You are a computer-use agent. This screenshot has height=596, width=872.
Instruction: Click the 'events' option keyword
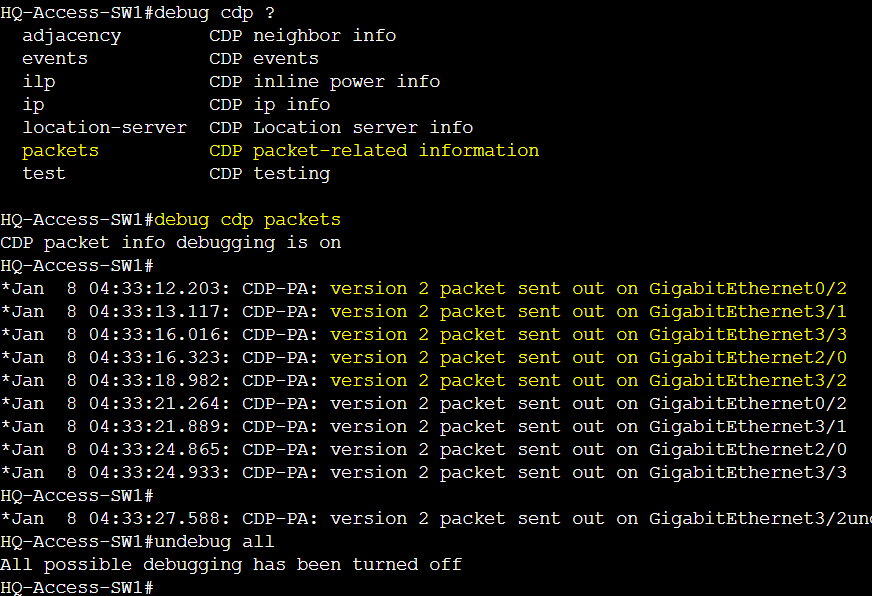[x=55, y=58]
